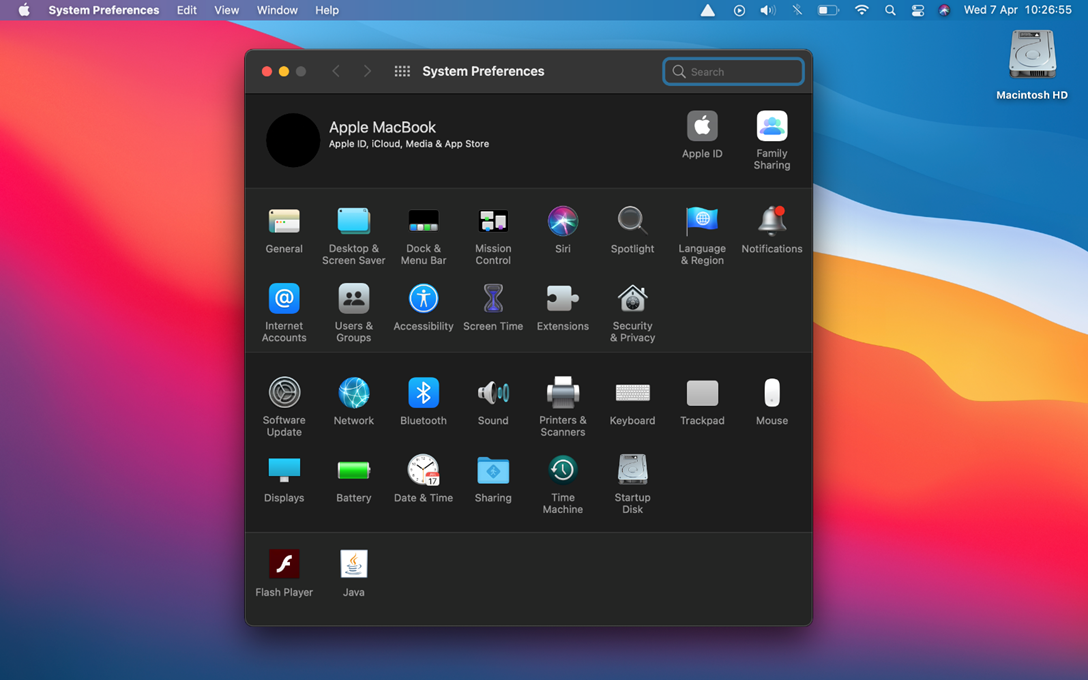
Task: Open Mission Control preferences
Action: (493, 222)
